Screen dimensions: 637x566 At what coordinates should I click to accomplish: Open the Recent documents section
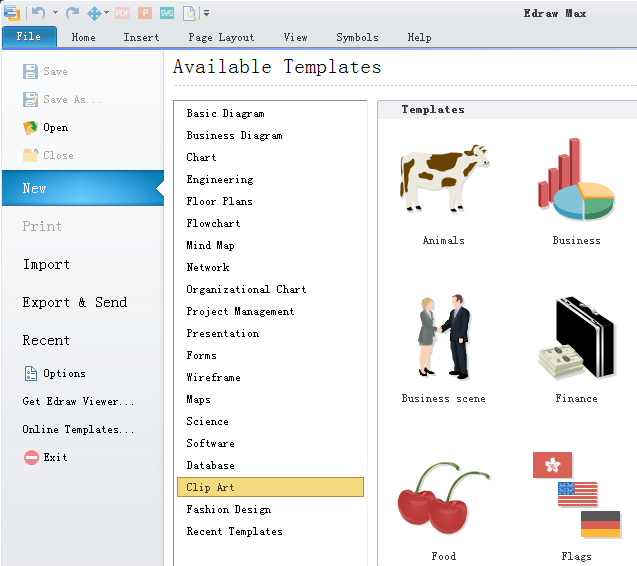pyautogui.click(x=46, y=340)
